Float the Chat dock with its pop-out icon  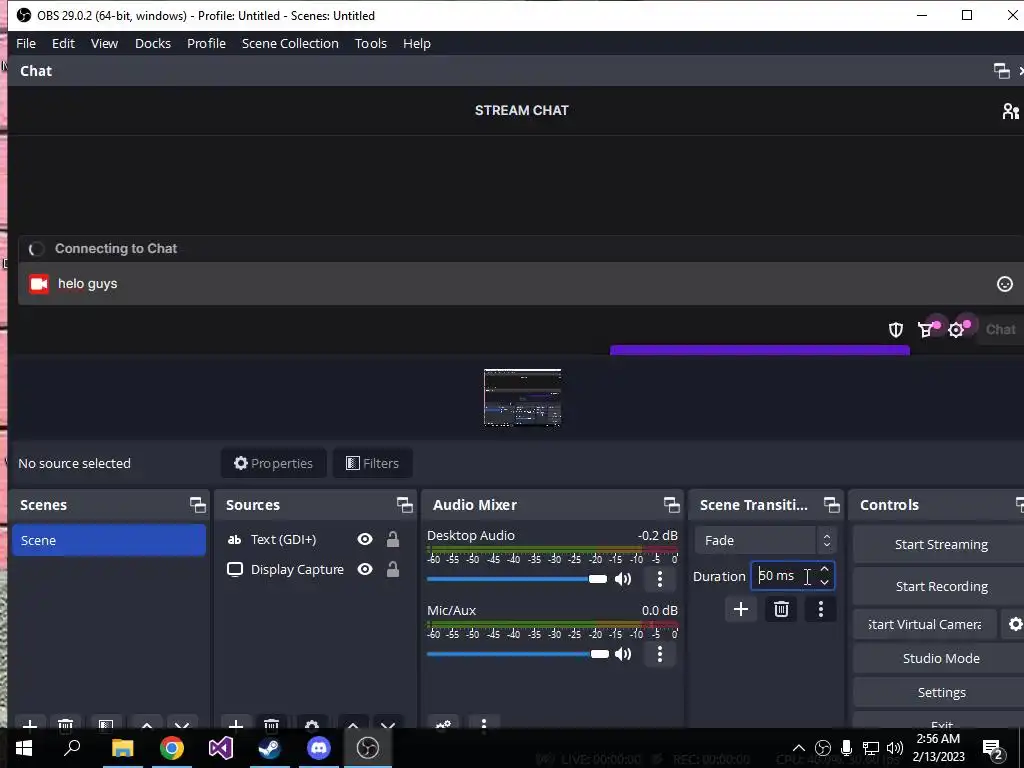pyautogui.click(x=1001, y=71)
